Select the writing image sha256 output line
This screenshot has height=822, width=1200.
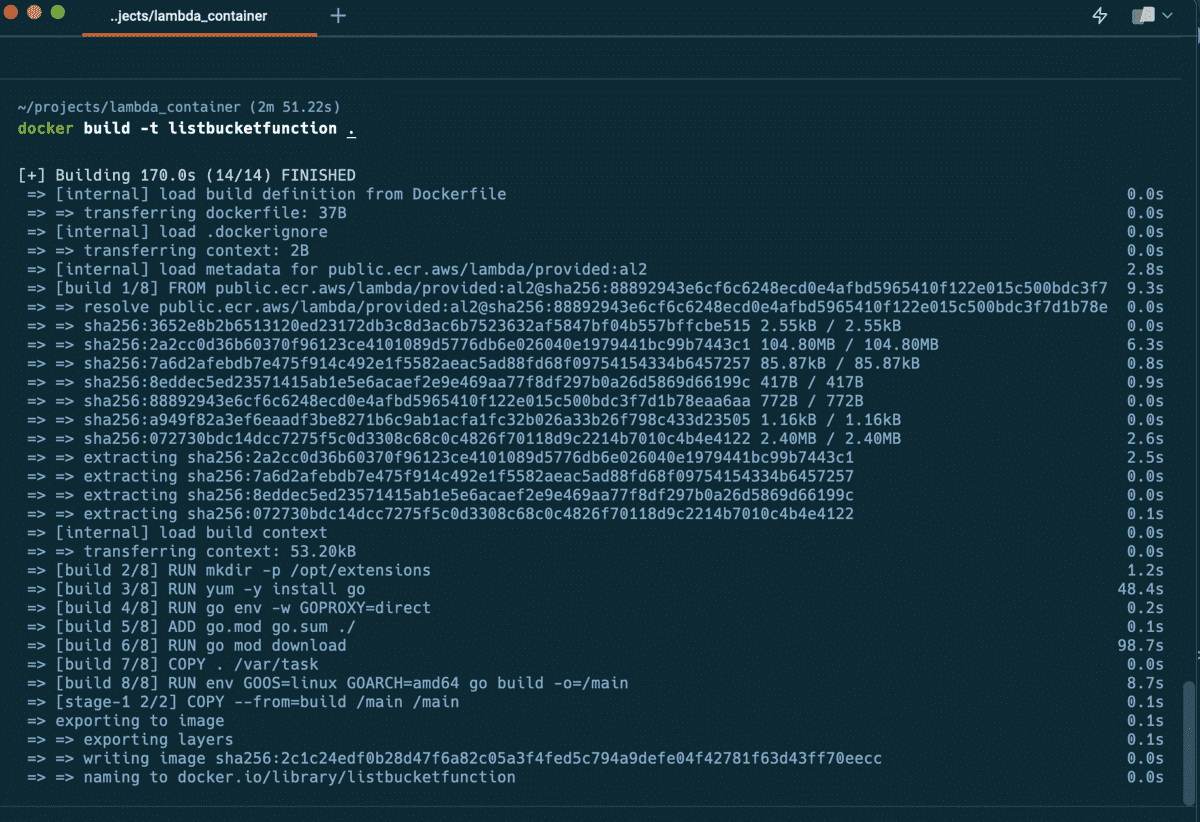coord(450,758)
